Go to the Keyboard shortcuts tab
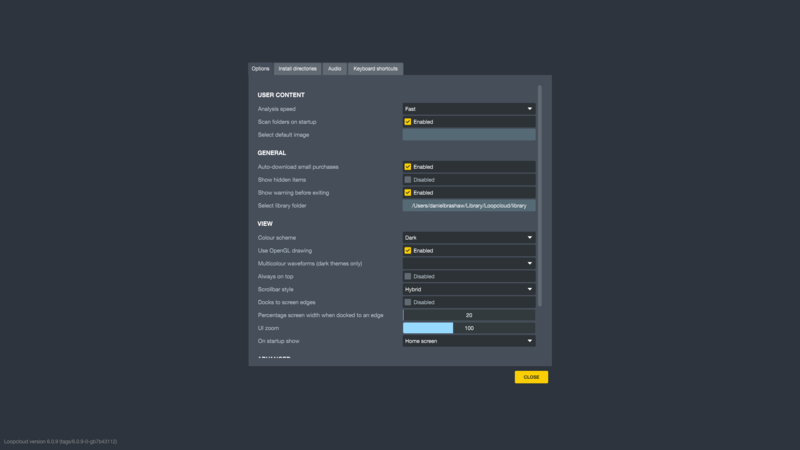 pyautogui.click(x=375, y=69)
